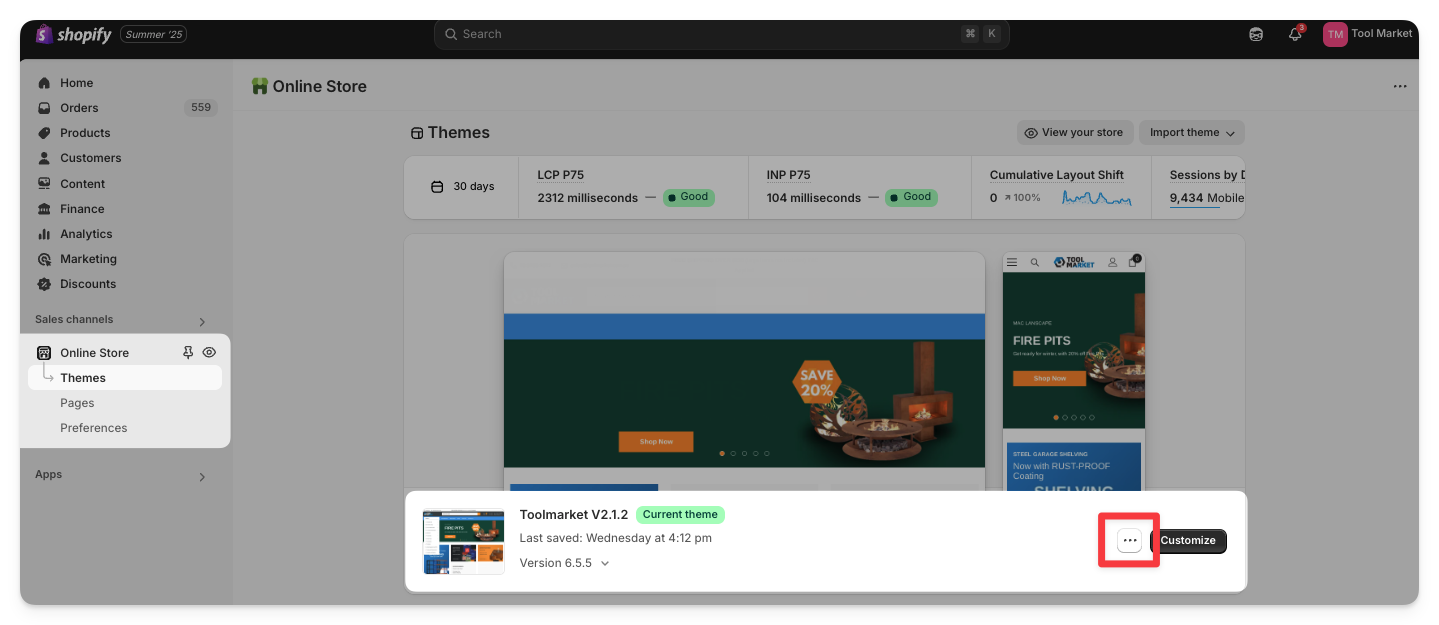Click the Shopify logo
The height and width of the screenshot is (625, 1439).
click(74, 35)
